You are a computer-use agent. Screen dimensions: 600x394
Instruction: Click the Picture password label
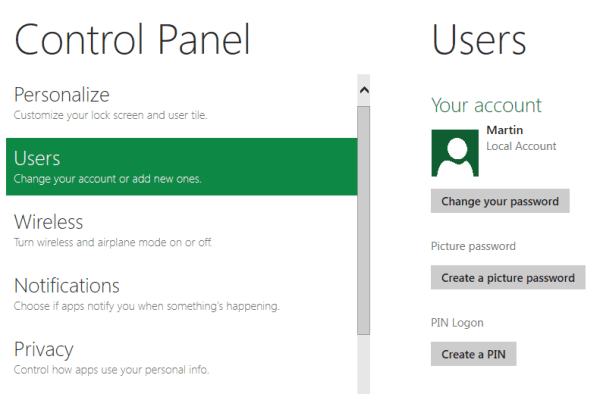point(473,246)
